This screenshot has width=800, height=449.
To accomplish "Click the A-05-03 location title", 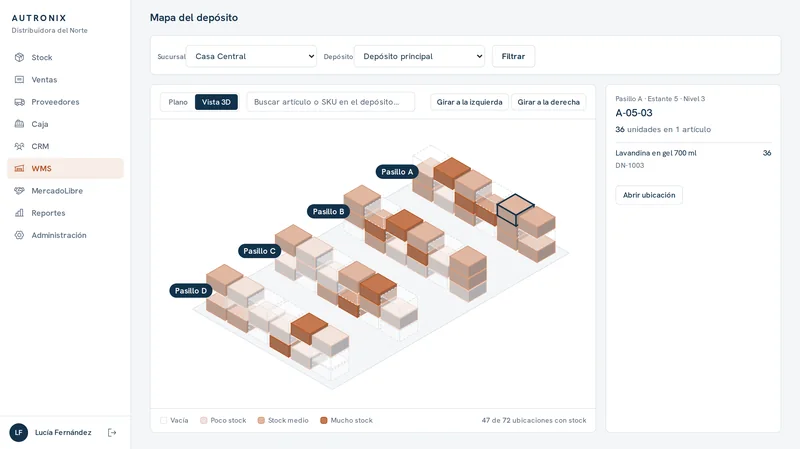I will [634, 113].
